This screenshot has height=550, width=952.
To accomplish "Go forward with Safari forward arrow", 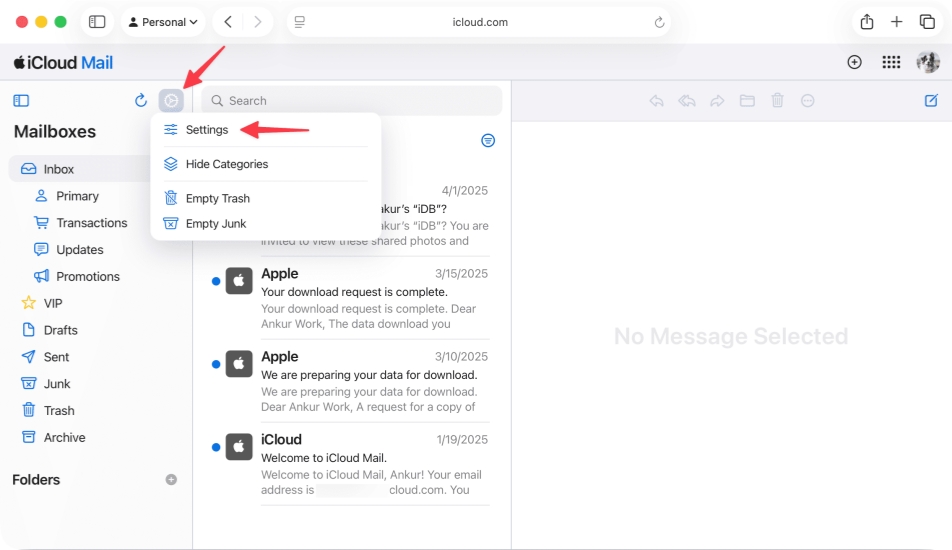I will coord(257,22).
